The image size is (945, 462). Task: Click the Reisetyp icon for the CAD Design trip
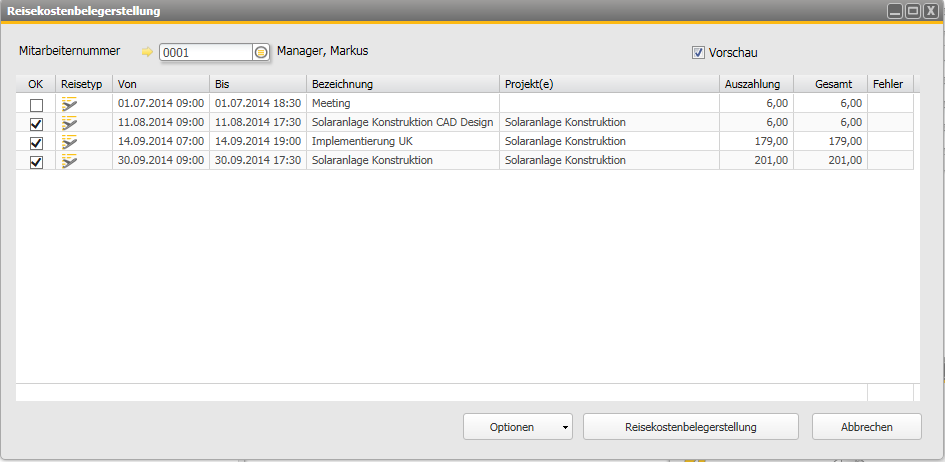coord(70,123)
